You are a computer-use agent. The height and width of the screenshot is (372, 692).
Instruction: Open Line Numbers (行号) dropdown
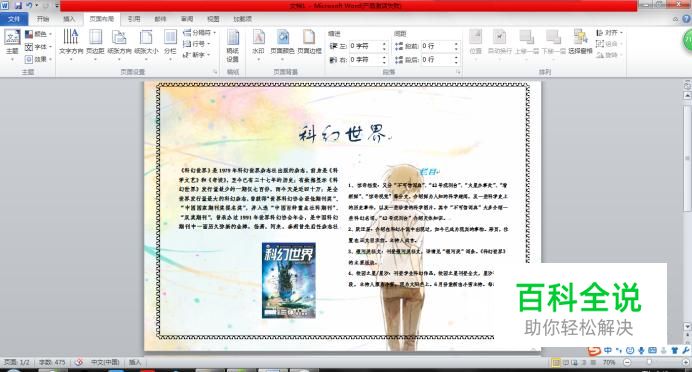(x=197, y=44)
